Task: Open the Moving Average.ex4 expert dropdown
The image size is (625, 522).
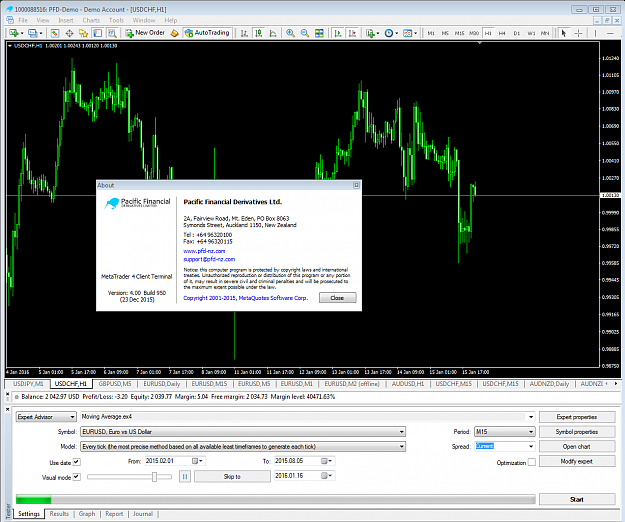Action: (x=531, y=417)
